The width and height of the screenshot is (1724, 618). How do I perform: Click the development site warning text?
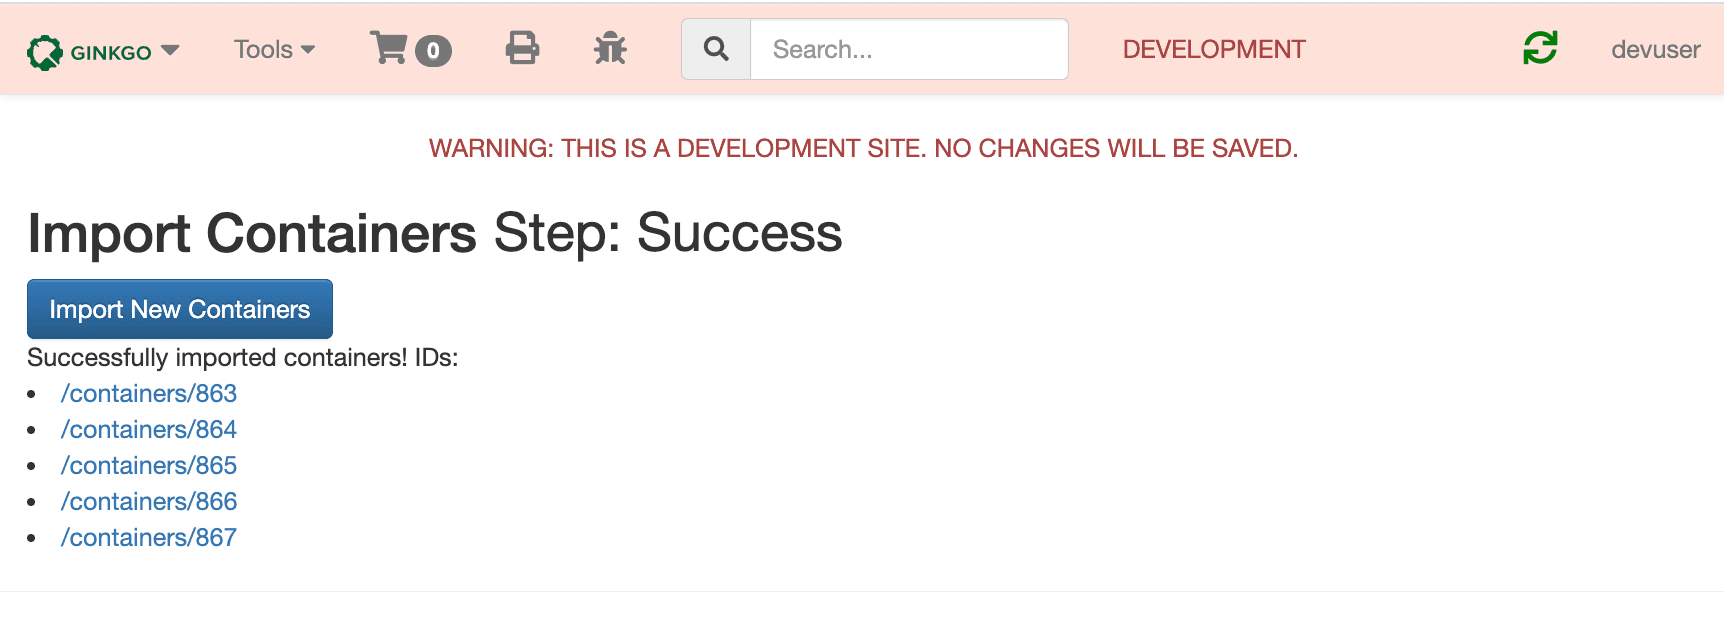[x=863, y=148]
